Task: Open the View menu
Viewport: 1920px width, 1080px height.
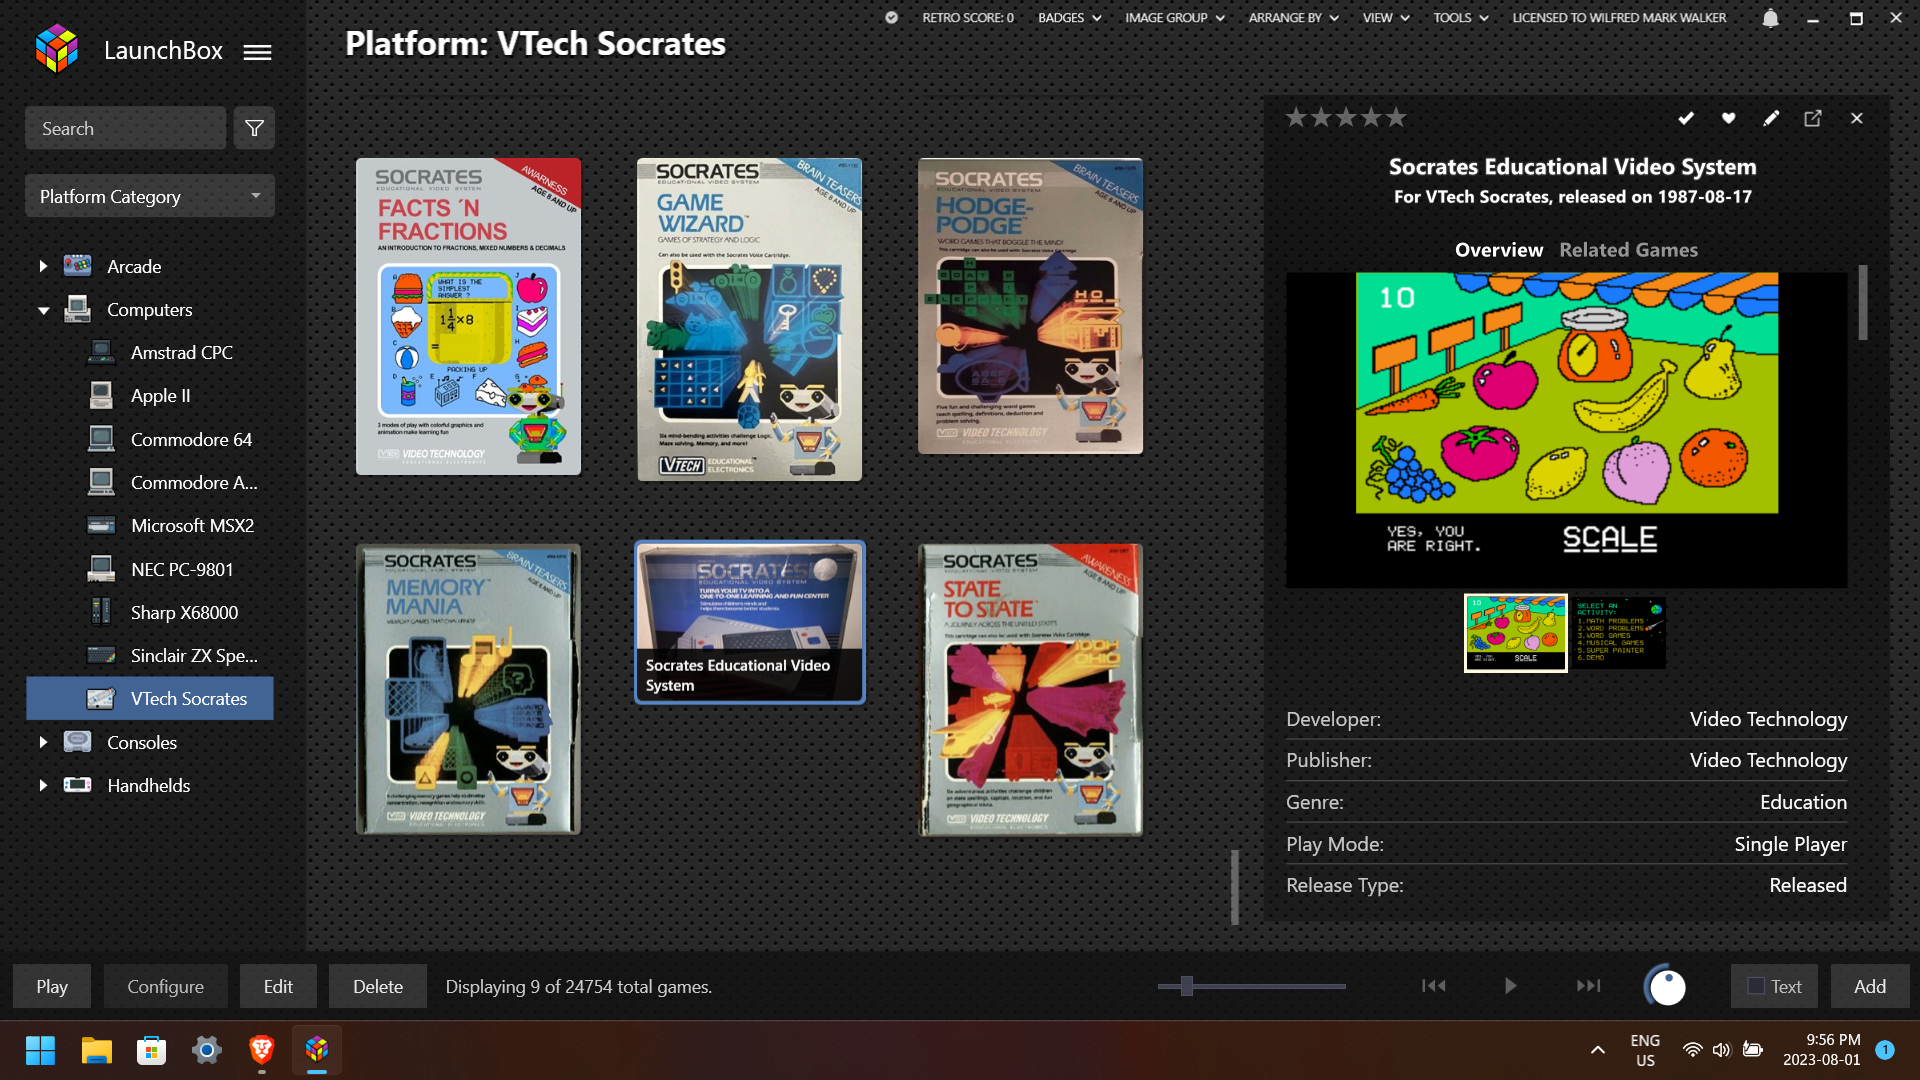Action: point(1386,17)
